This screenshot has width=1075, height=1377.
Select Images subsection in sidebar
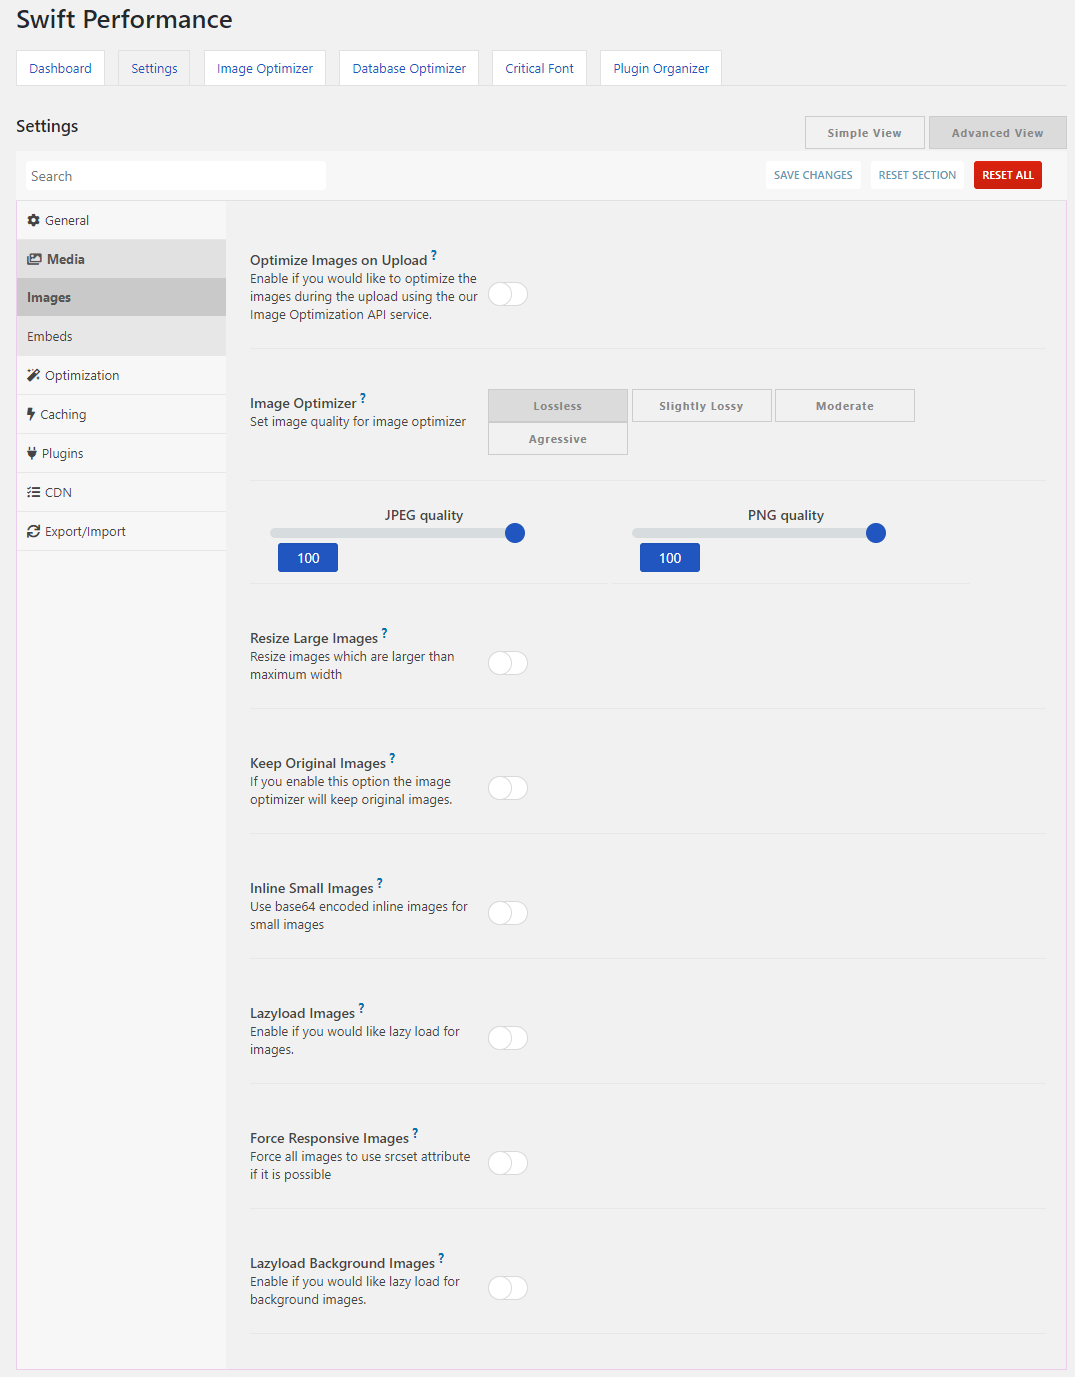[x=121, y=298]
